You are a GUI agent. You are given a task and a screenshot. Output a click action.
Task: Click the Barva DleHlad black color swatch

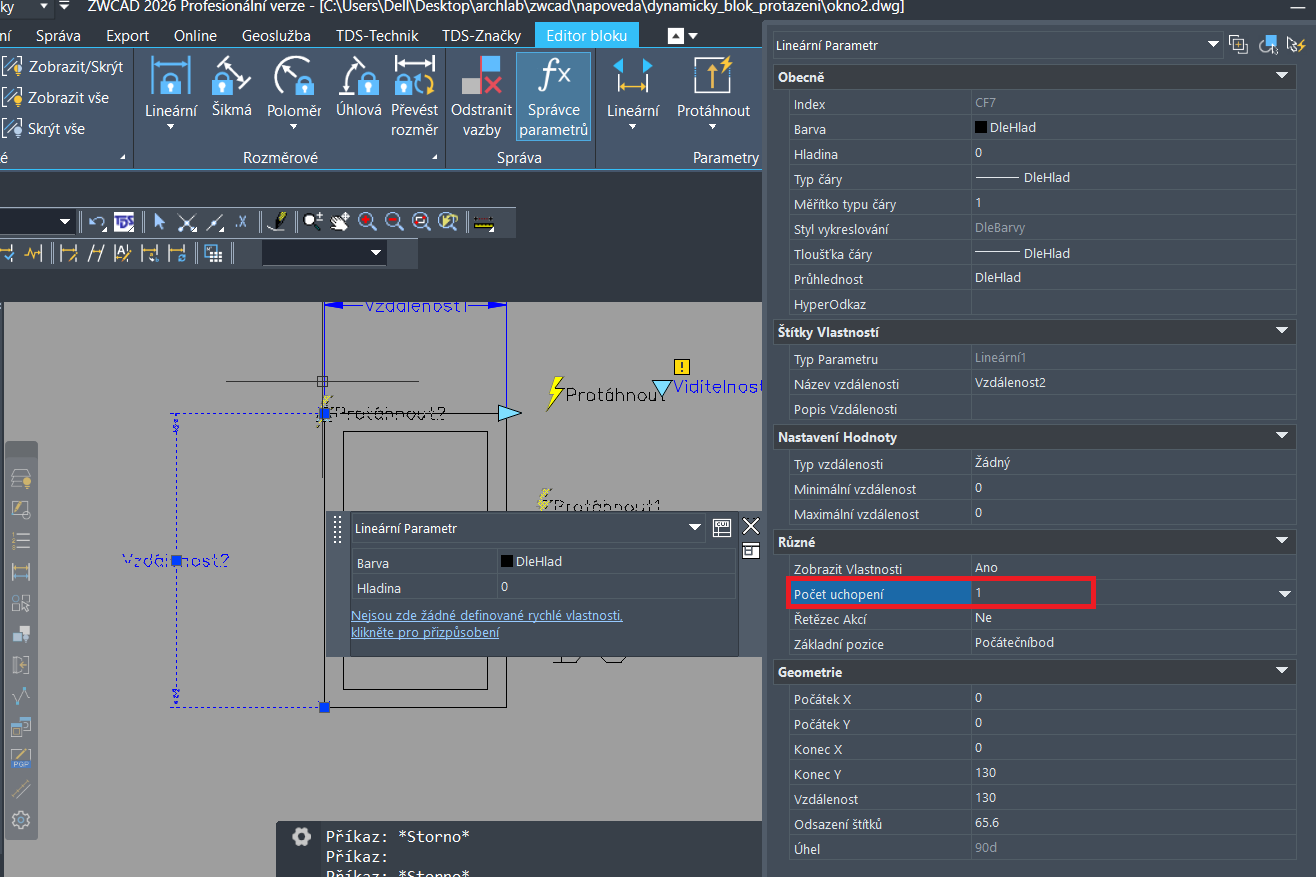point(981,128)
